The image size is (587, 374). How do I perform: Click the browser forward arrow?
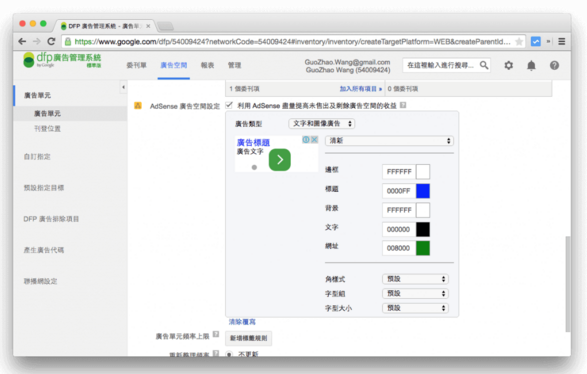36,42
